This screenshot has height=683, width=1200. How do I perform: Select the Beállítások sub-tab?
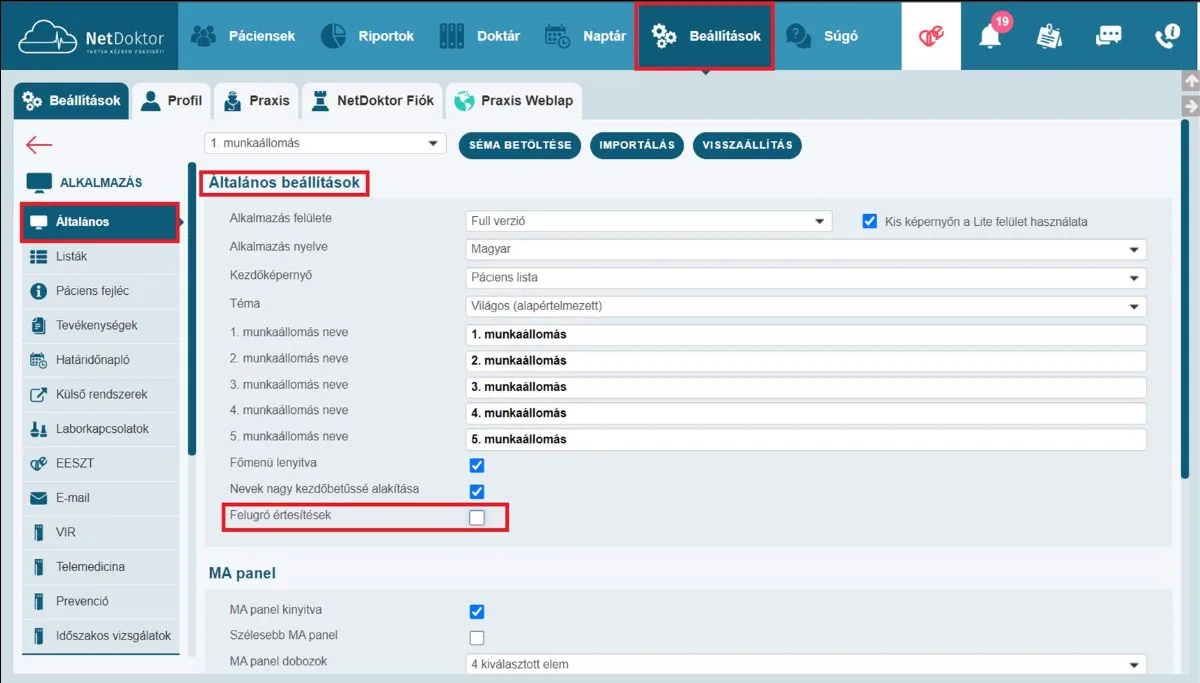[71, 101]
